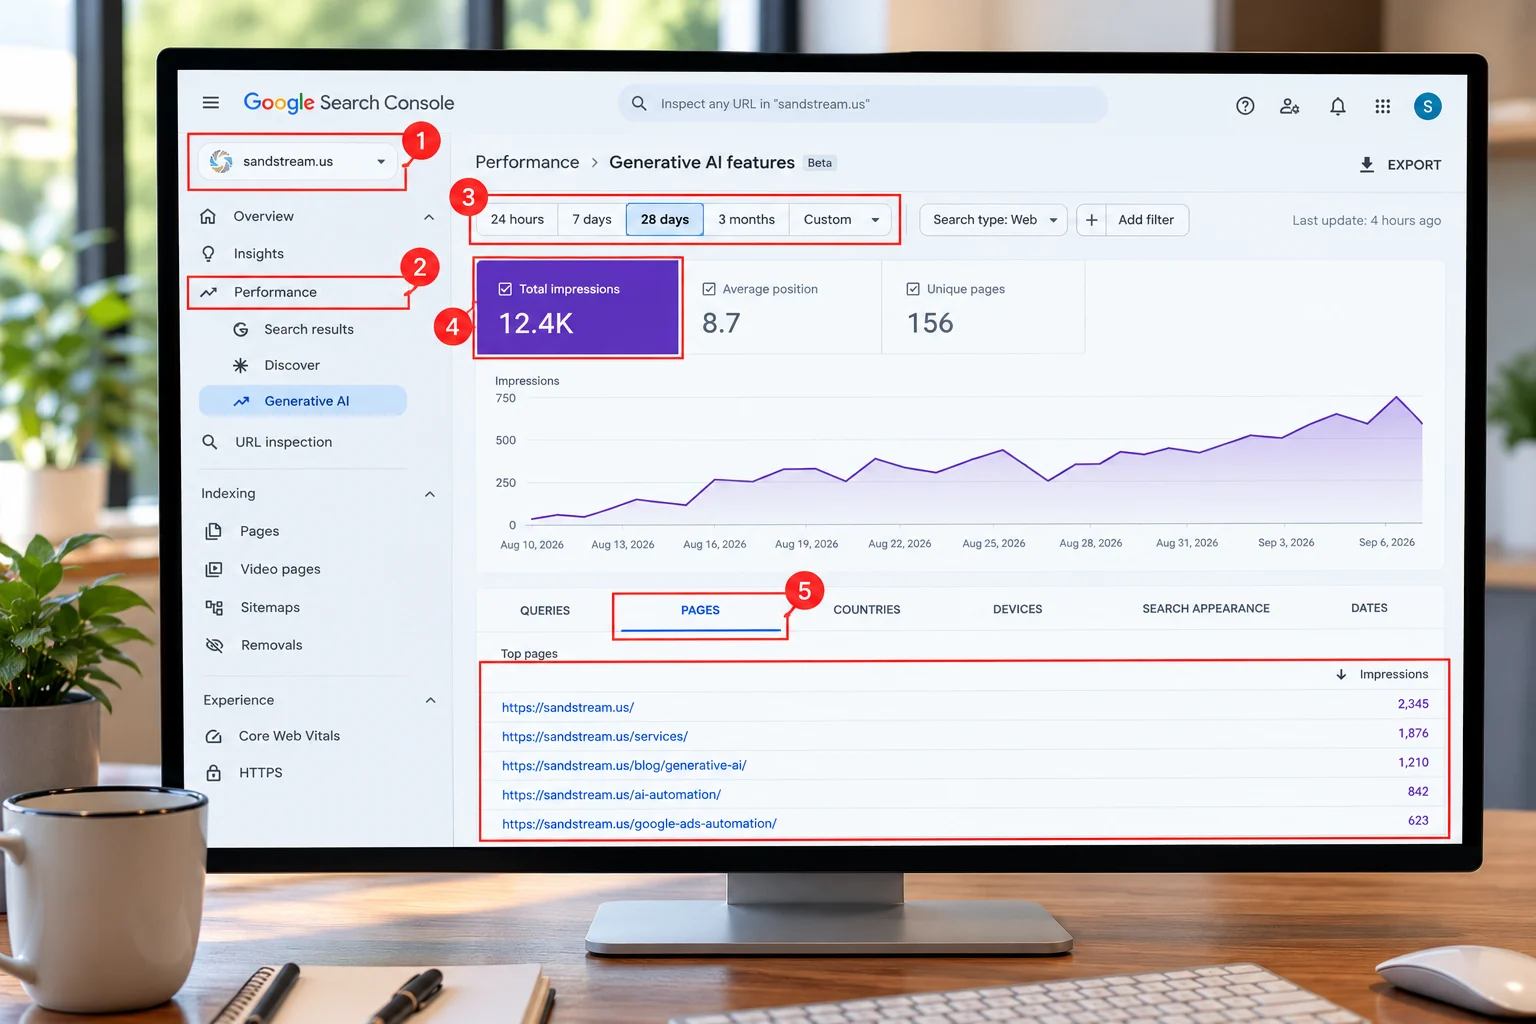Click the Insights lightbulb icon
Image resolution: width=1536 pixels, height=1024 pixels.
[x=208, y=254]
